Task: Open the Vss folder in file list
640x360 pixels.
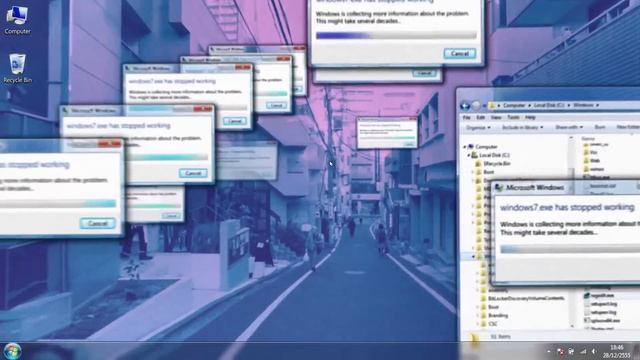Action: click(x=591, y=152)
